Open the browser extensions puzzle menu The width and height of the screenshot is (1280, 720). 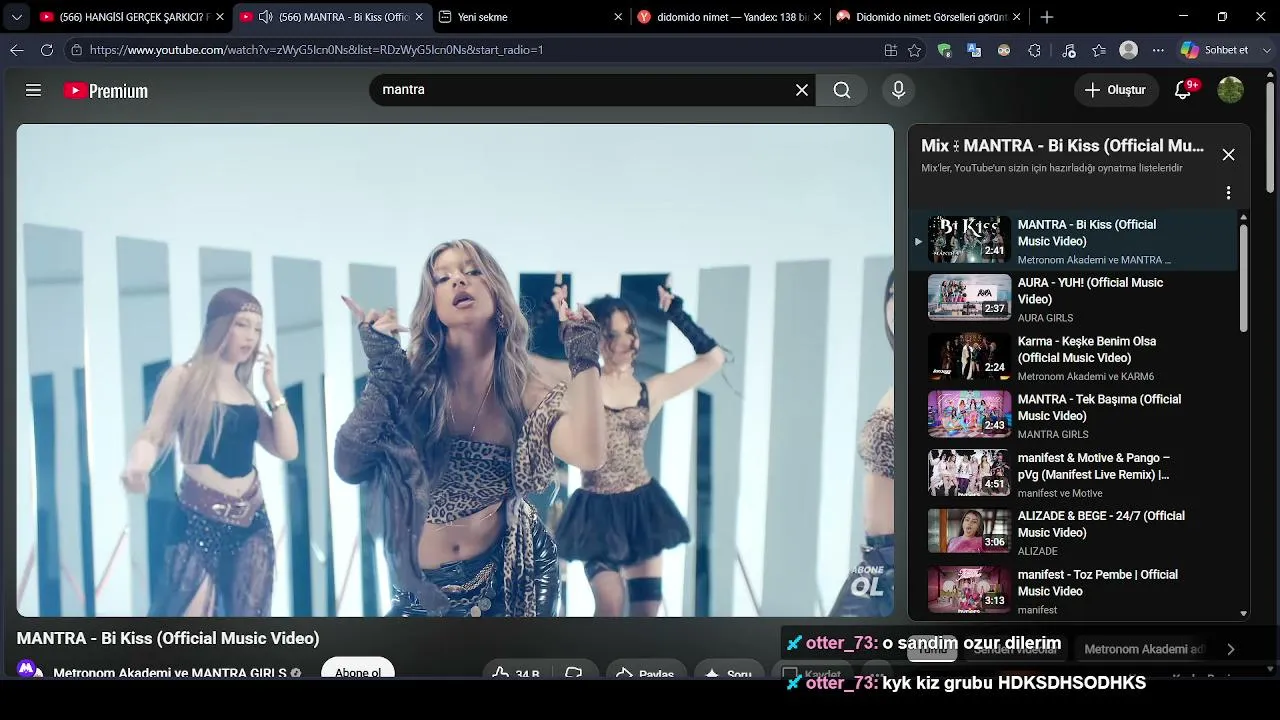(1034, 50)
